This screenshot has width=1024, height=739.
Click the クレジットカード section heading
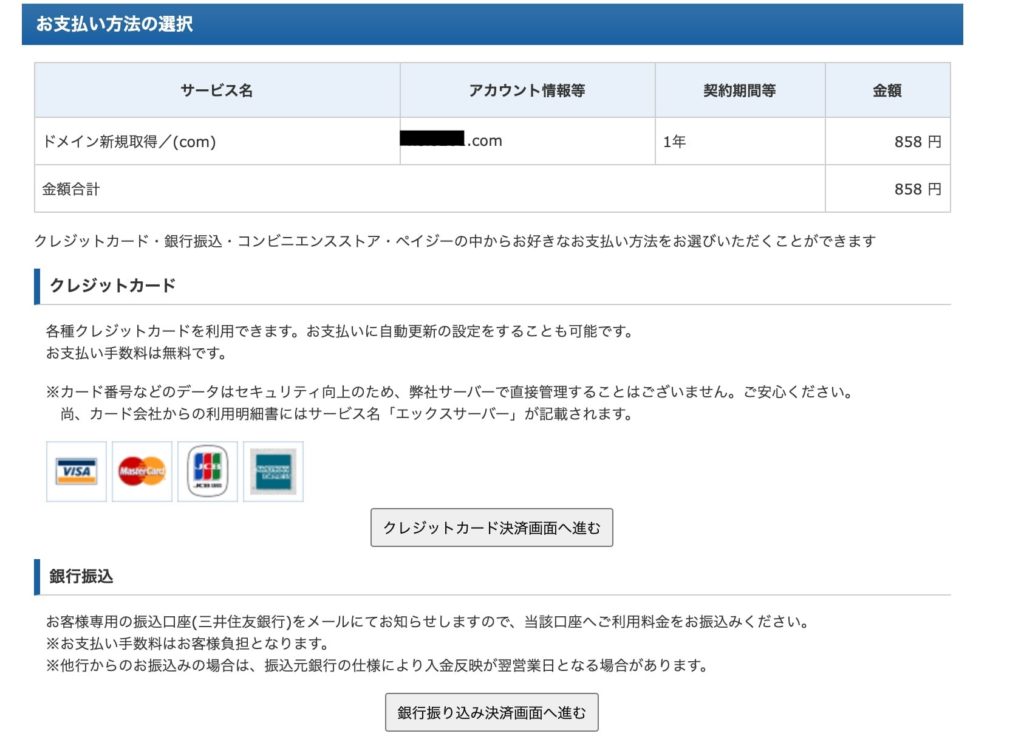(113, 286)
